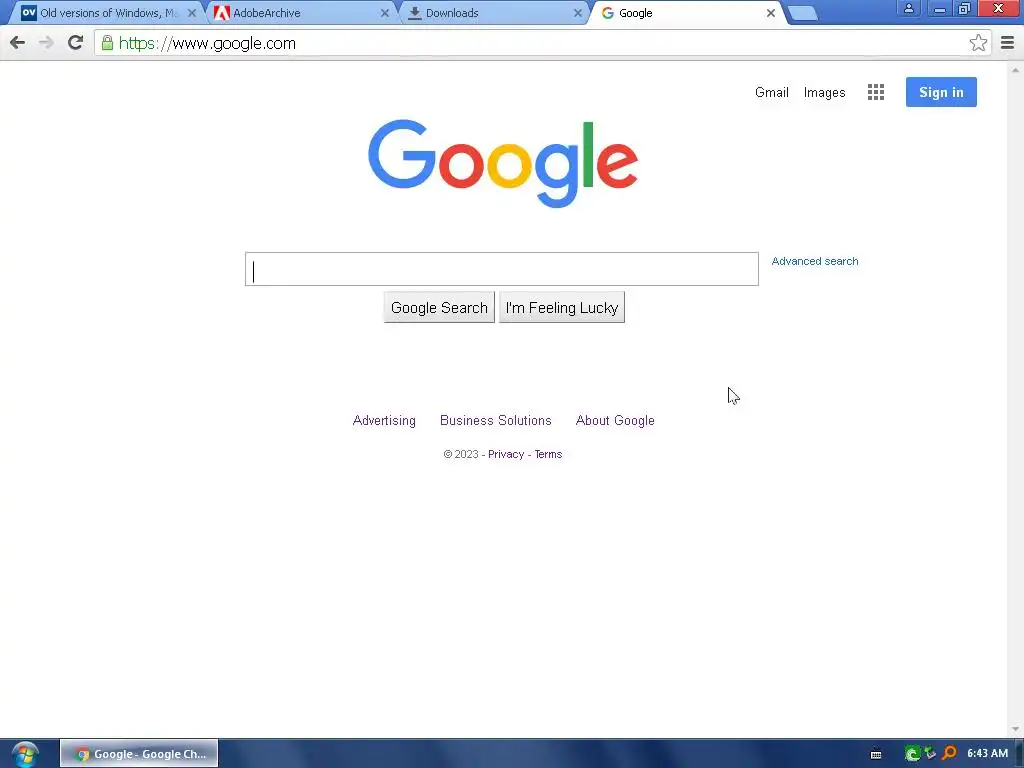Open the Windows Start orb

click(x=25, y=754)
